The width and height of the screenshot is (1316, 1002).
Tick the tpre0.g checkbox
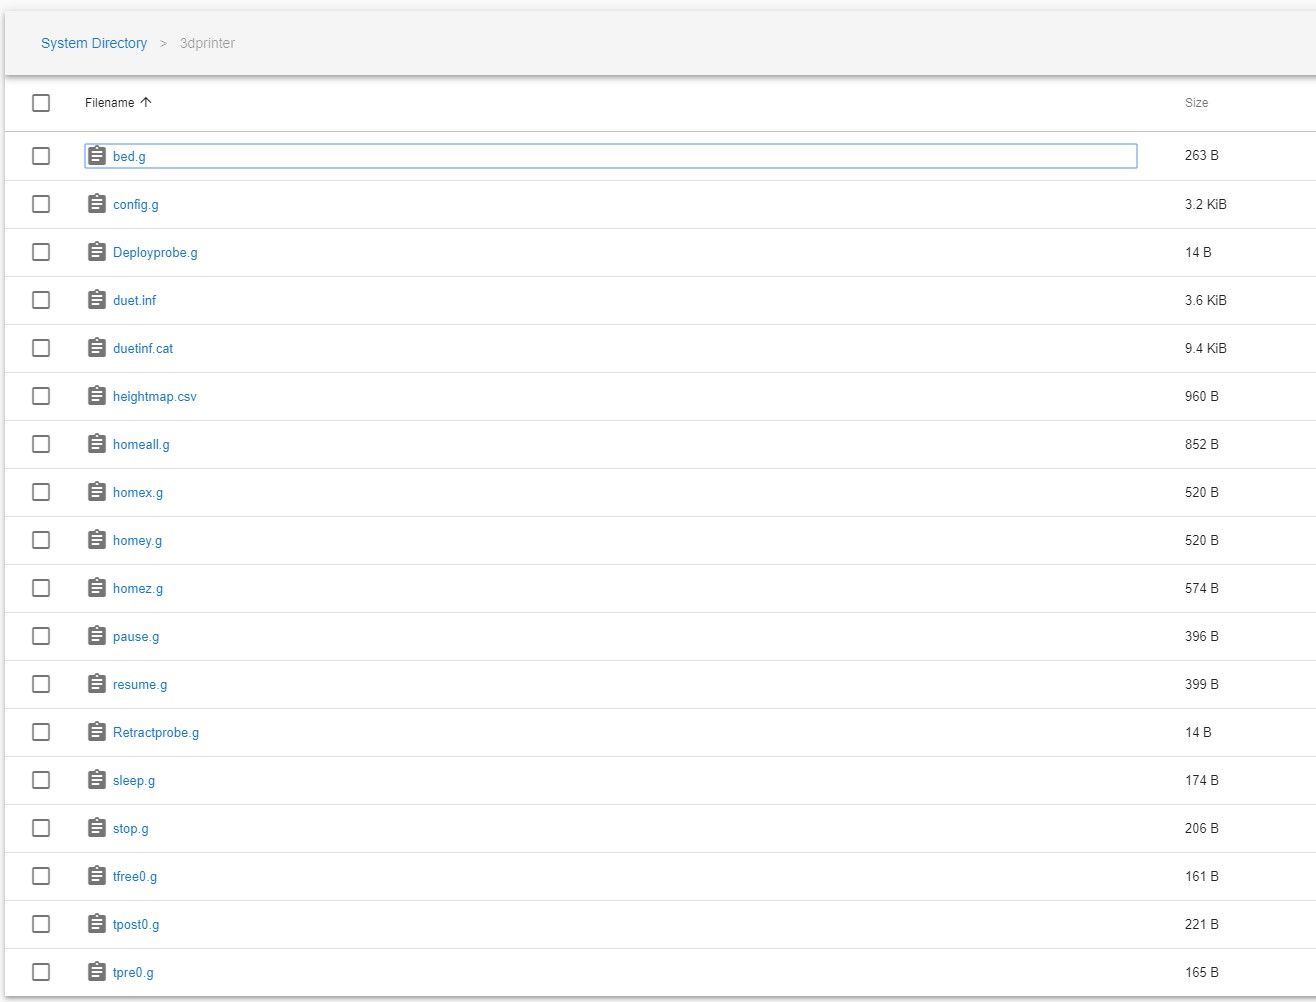coord(41,972)
